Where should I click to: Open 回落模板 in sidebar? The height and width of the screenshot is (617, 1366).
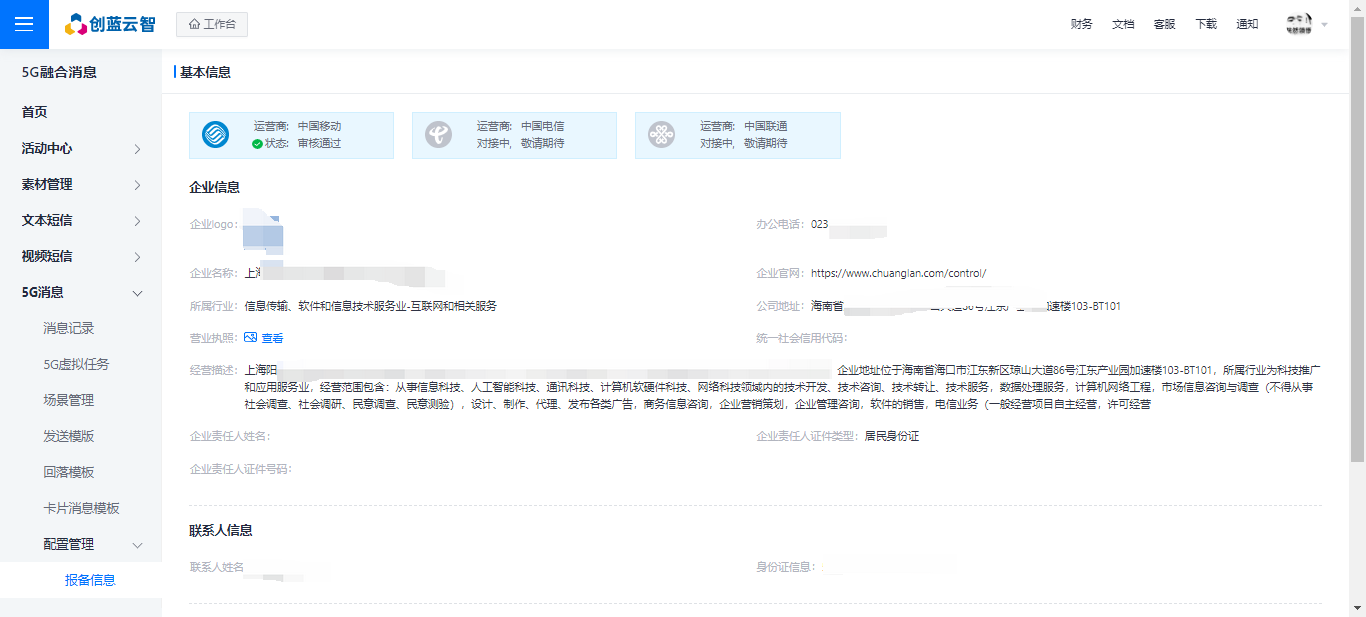coord(81,472)
